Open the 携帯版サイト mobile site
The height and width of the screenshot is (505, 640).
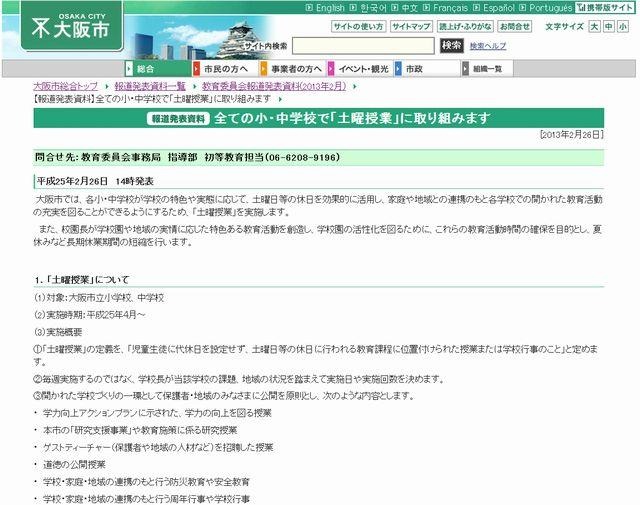point(607,8)
